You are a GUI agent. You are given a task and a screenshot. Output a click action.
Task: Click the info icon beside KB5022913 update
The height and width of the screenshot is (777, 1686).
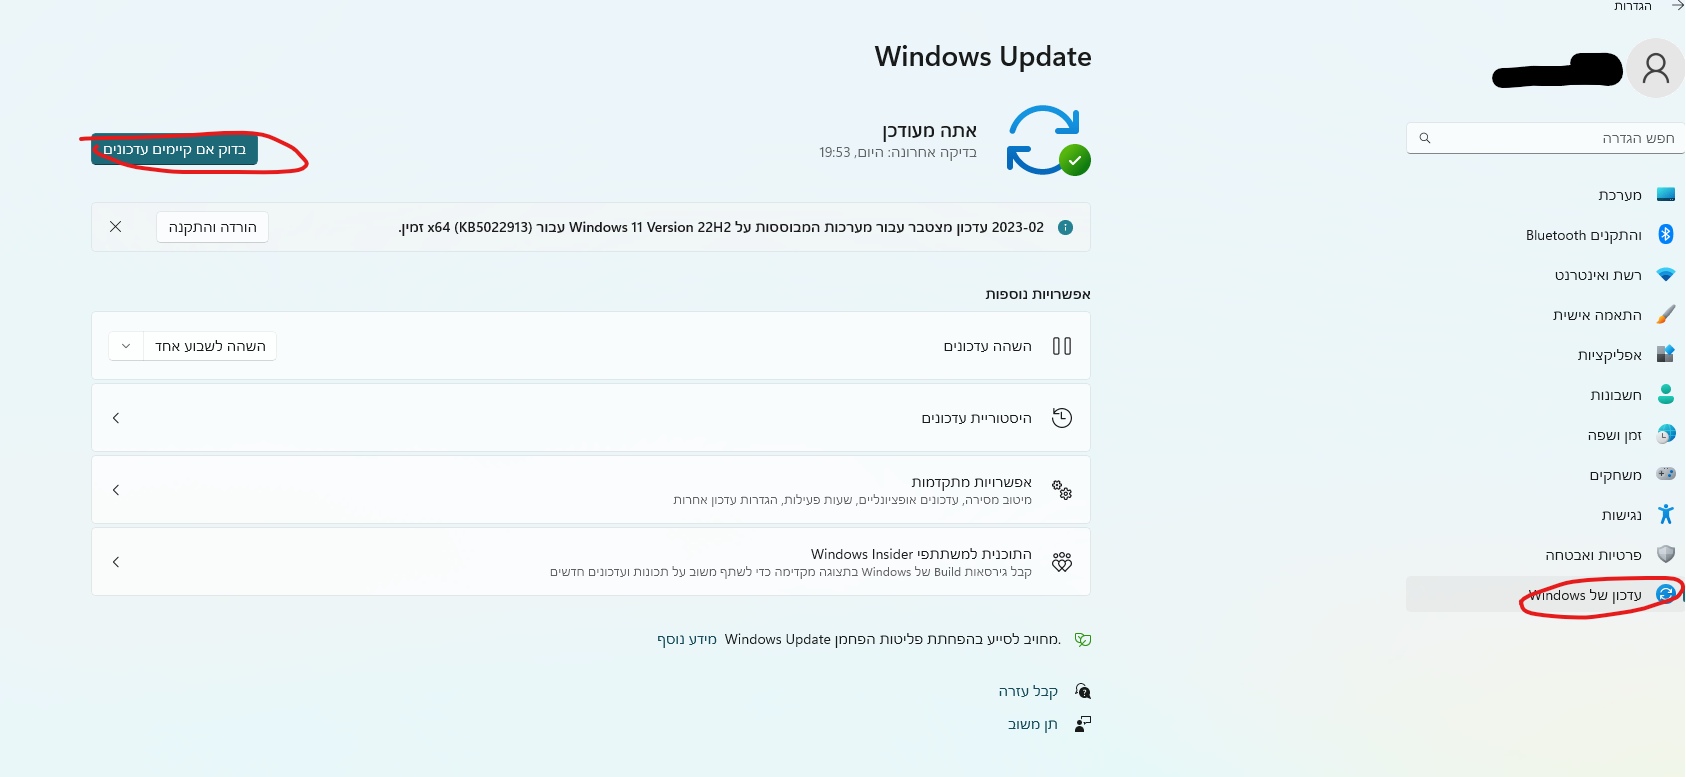(1066, 227)
